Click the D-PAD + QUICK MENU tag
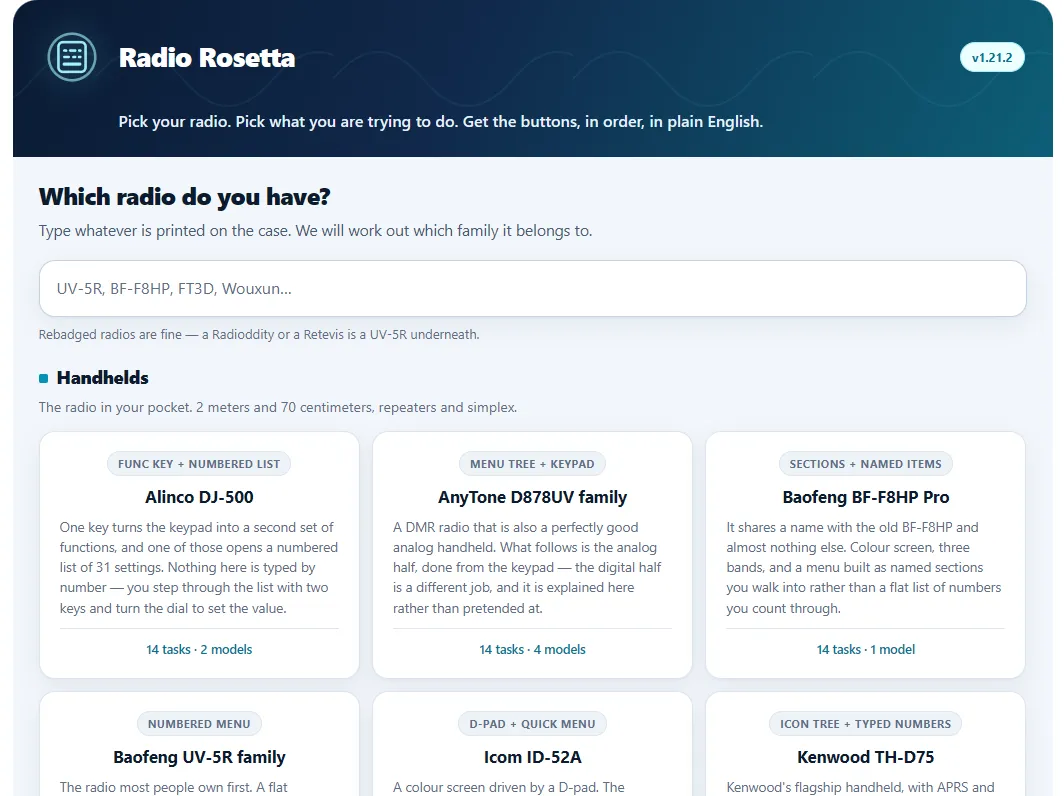 [x=532, y=724]
